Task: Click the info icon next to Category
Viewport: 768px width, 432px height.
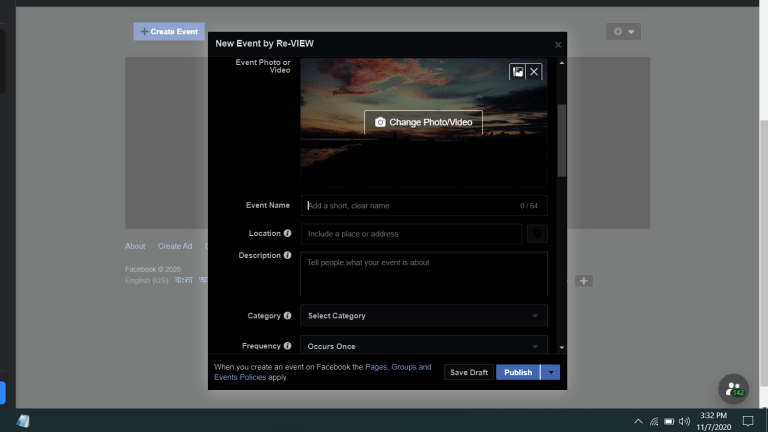Action: click(x=288, y=316)
